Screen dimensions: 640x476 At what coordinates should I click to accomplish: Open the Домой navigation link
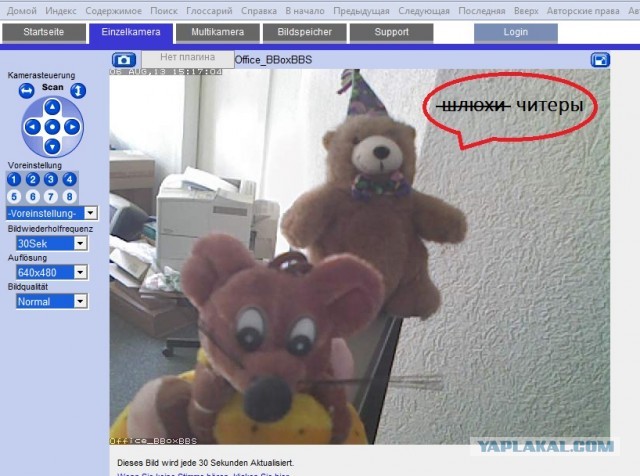click(x=22, y=11)
